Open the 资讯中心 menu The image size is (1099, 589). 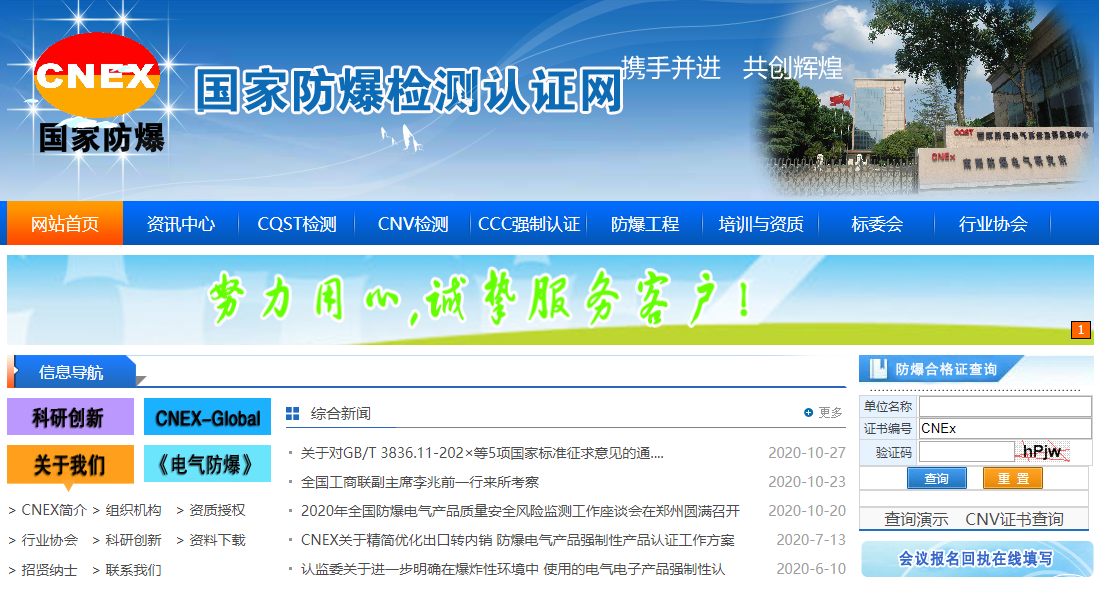[x=181, y=224]
